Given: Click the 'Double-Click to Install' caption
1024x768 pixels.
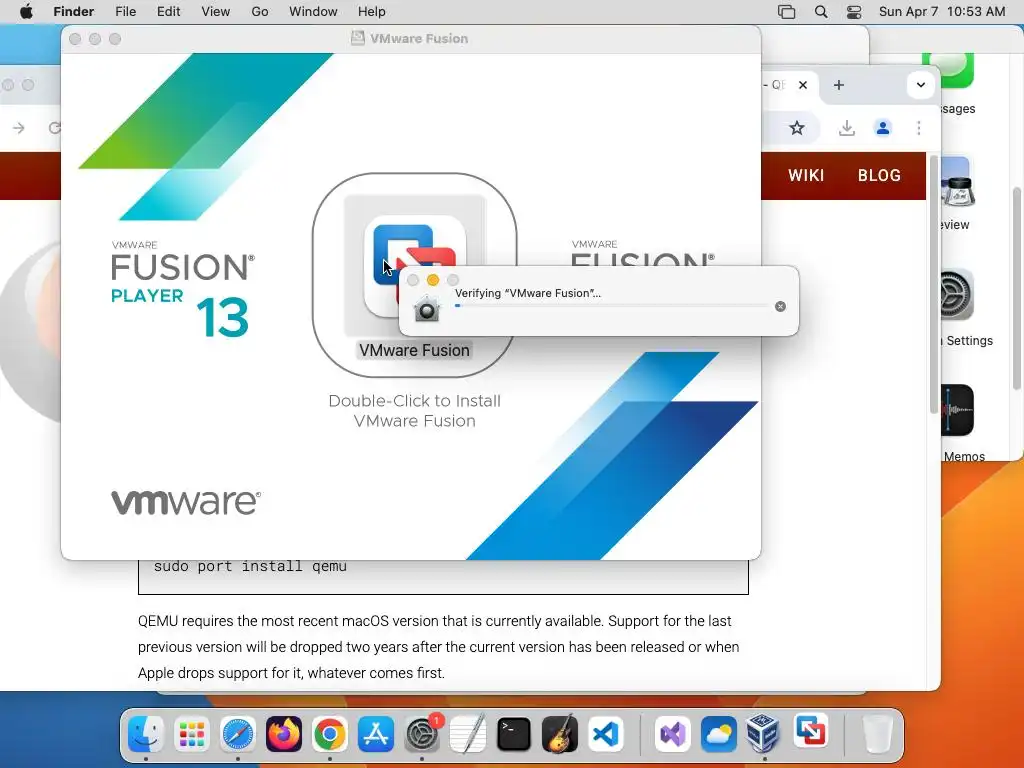Looking at the screenshot, I should tap(414, 411).
